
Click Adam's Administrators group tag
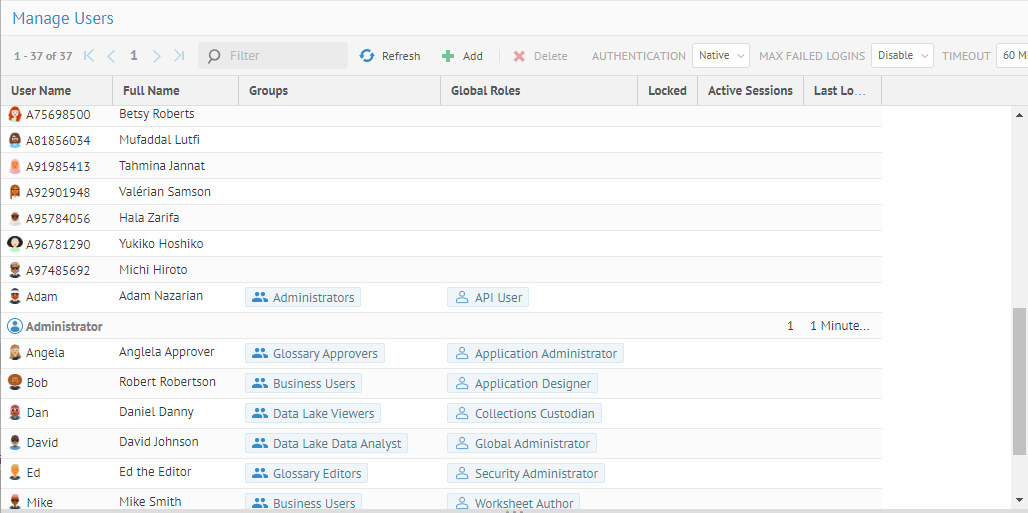pos(303,297)
